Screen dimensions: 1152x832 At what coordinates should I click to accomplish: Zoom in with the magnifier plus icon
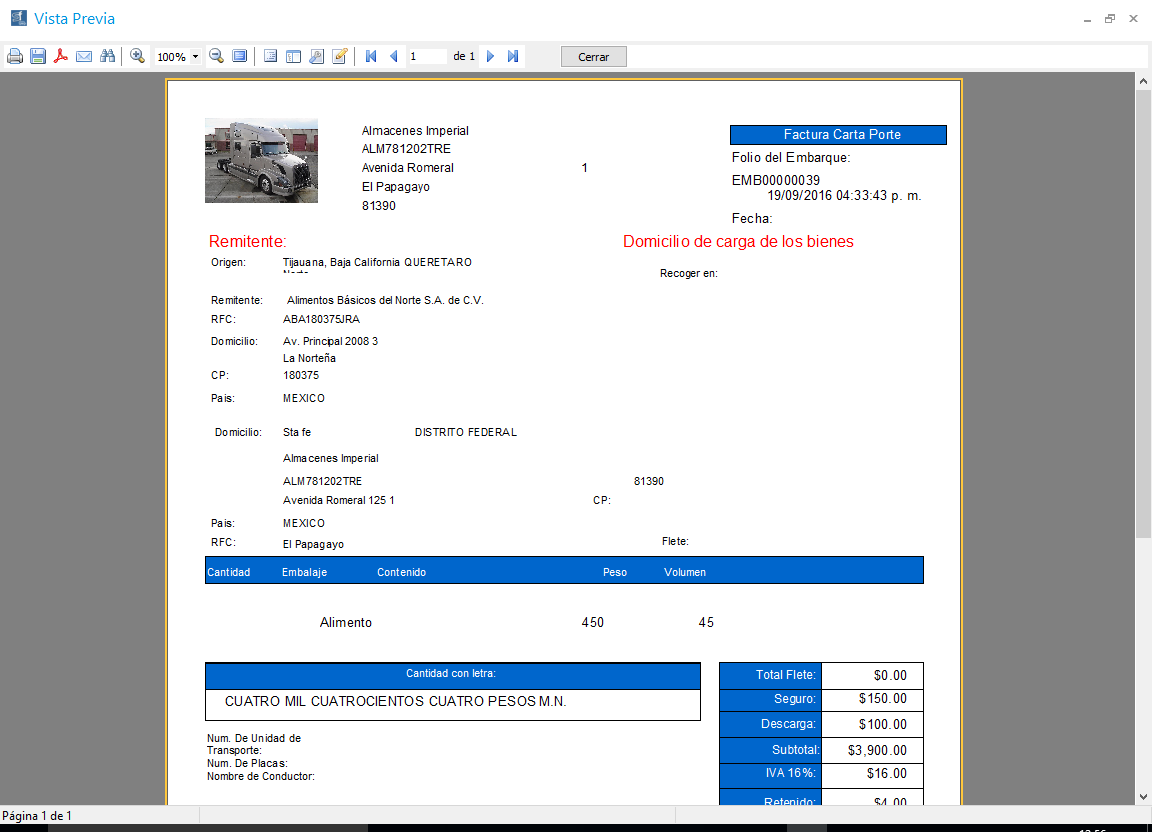138,57
